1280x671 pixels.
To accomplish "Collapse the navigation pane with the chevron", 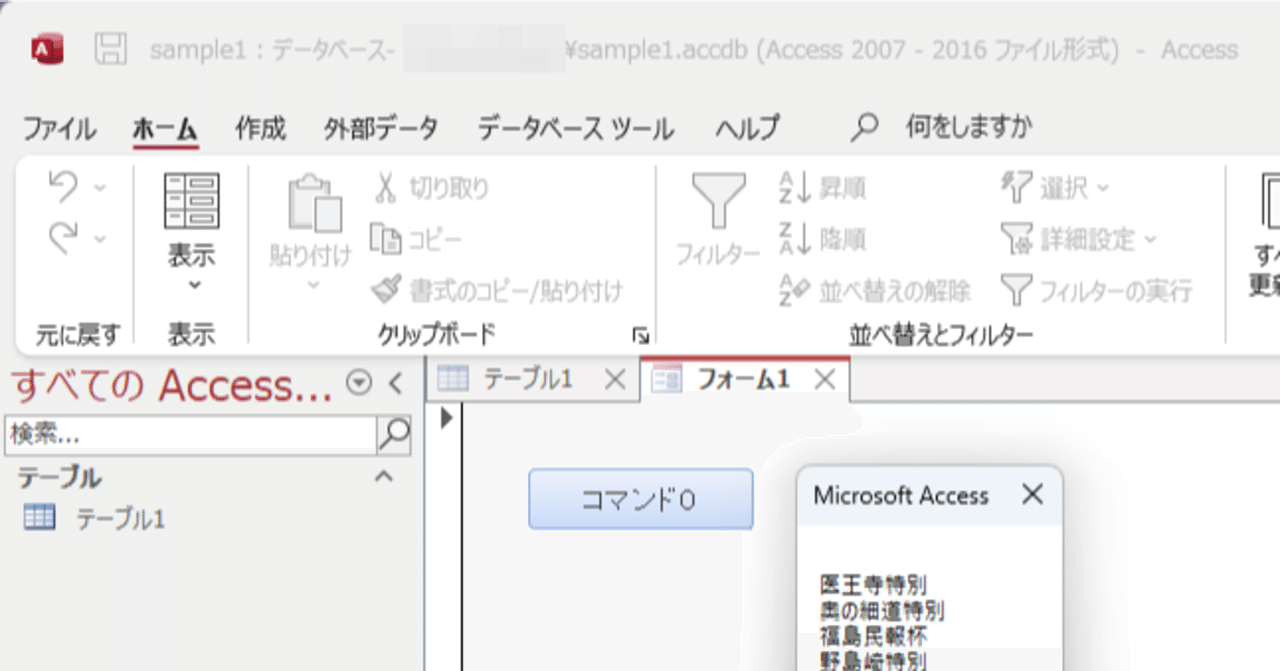I will click(x=395, y=382).
